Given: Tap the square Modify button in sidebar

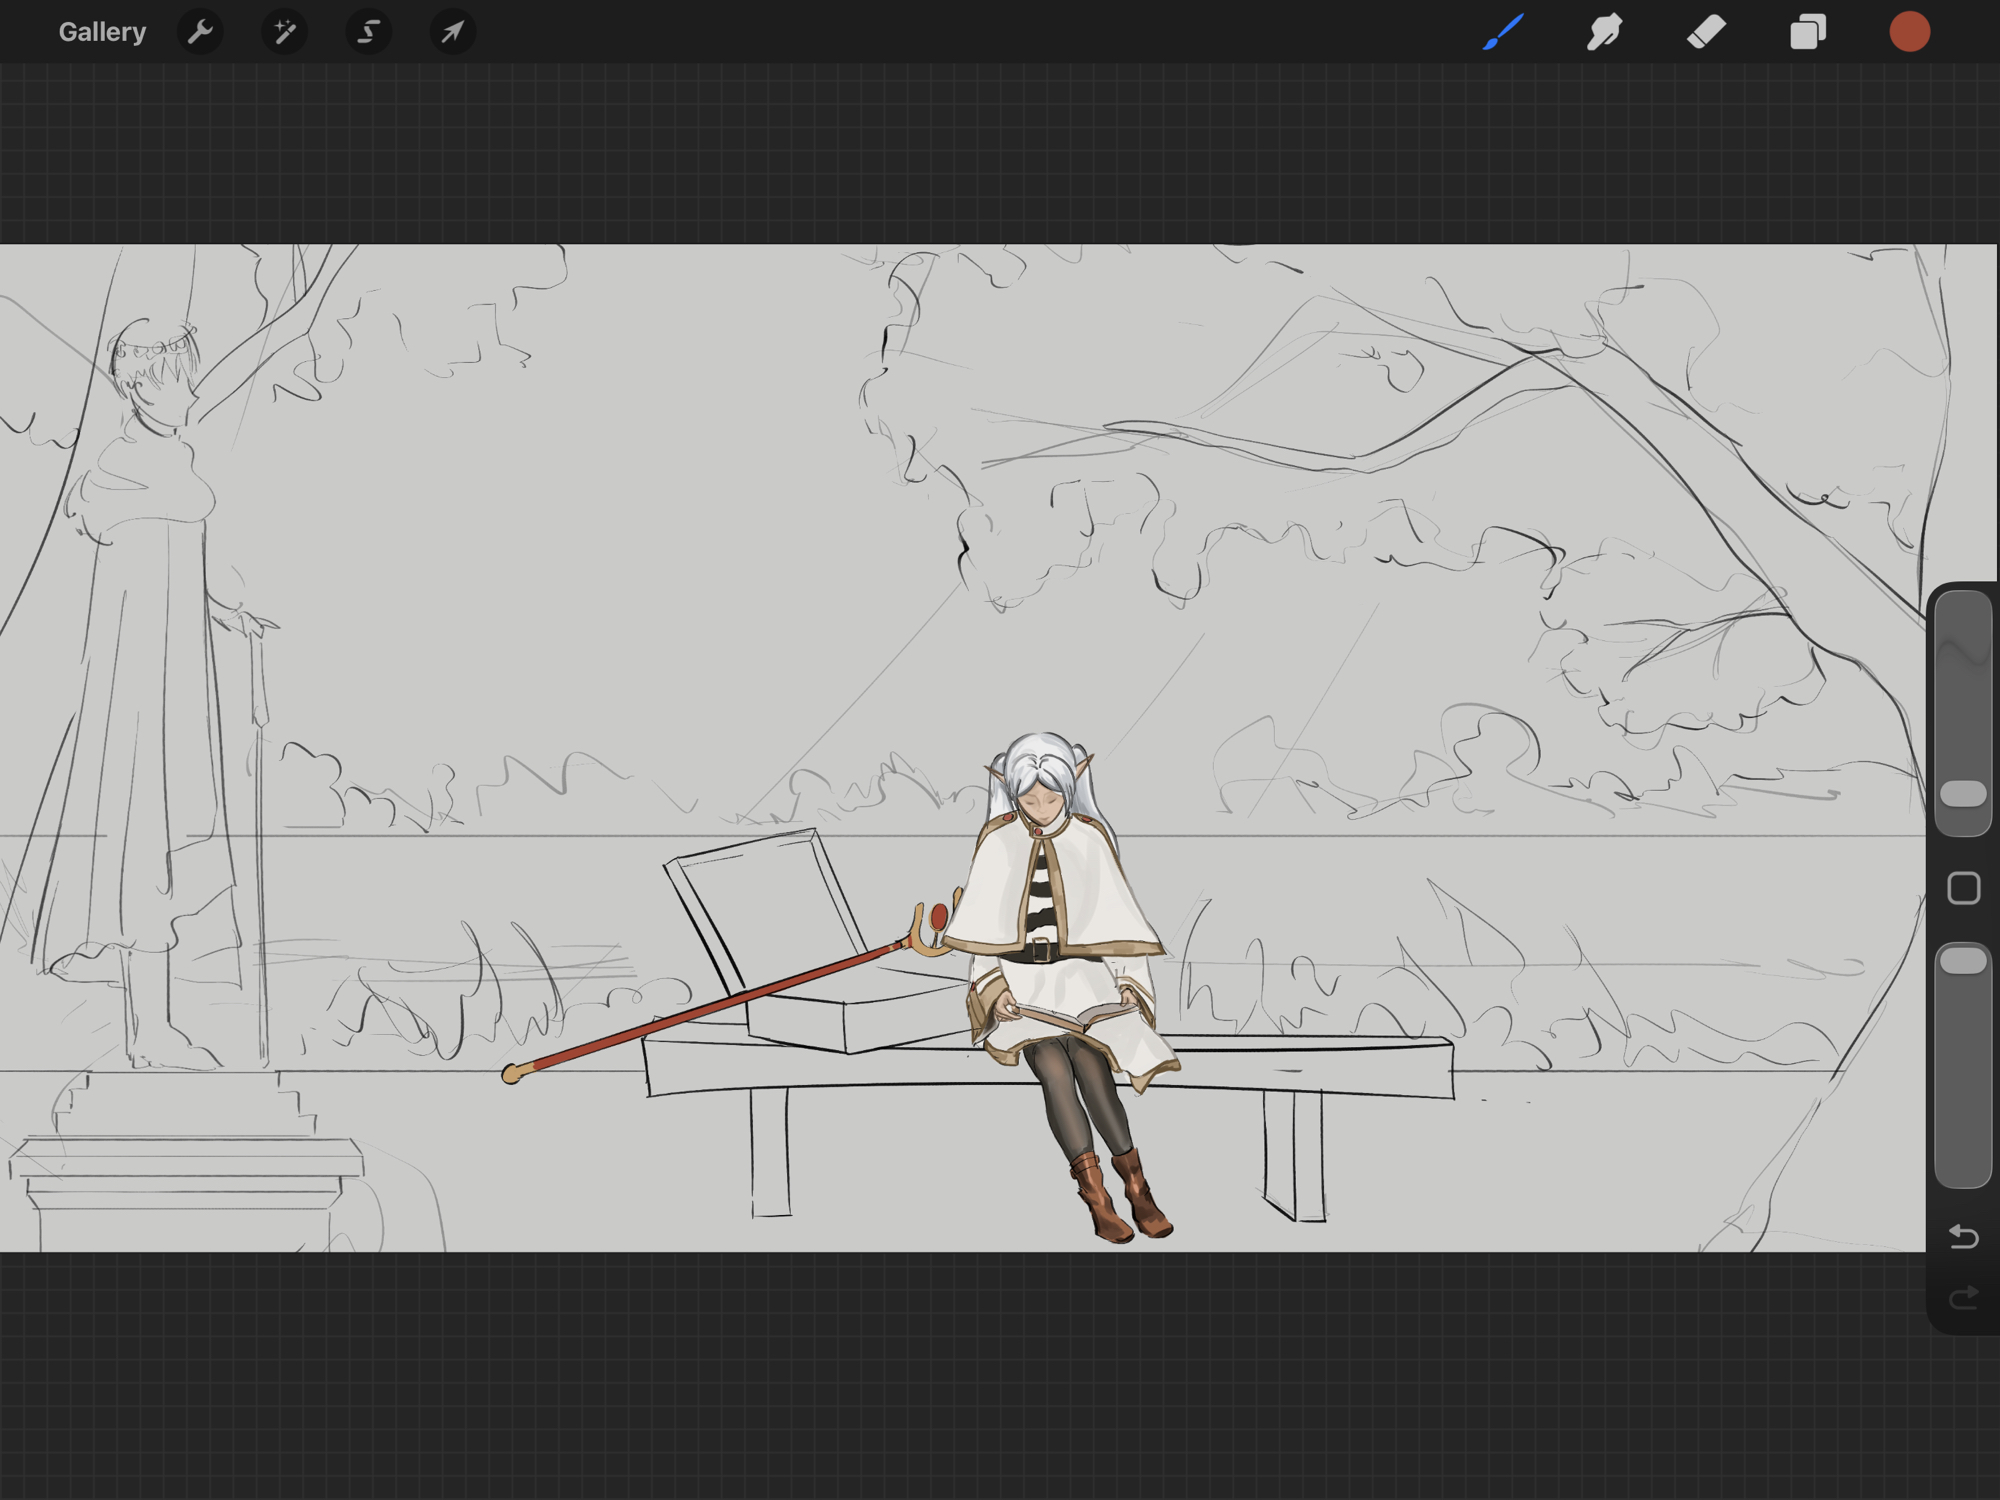Looking at the screenshot, I should 1963,888.
